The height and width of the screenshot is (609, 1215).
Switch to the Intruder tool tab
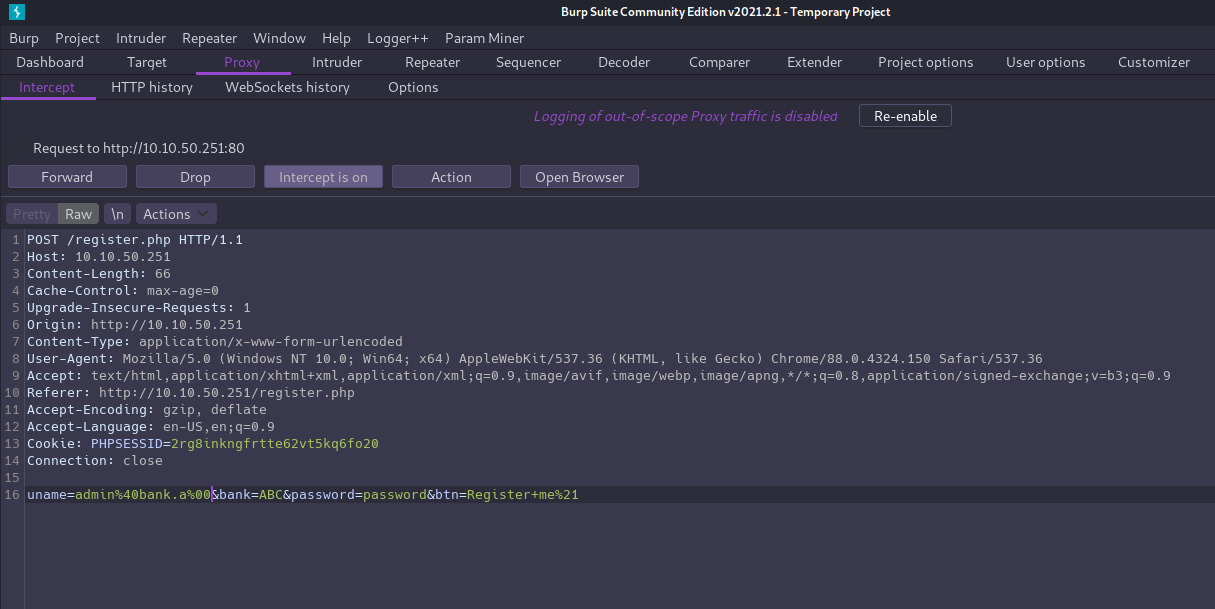(x=337, y=62)
